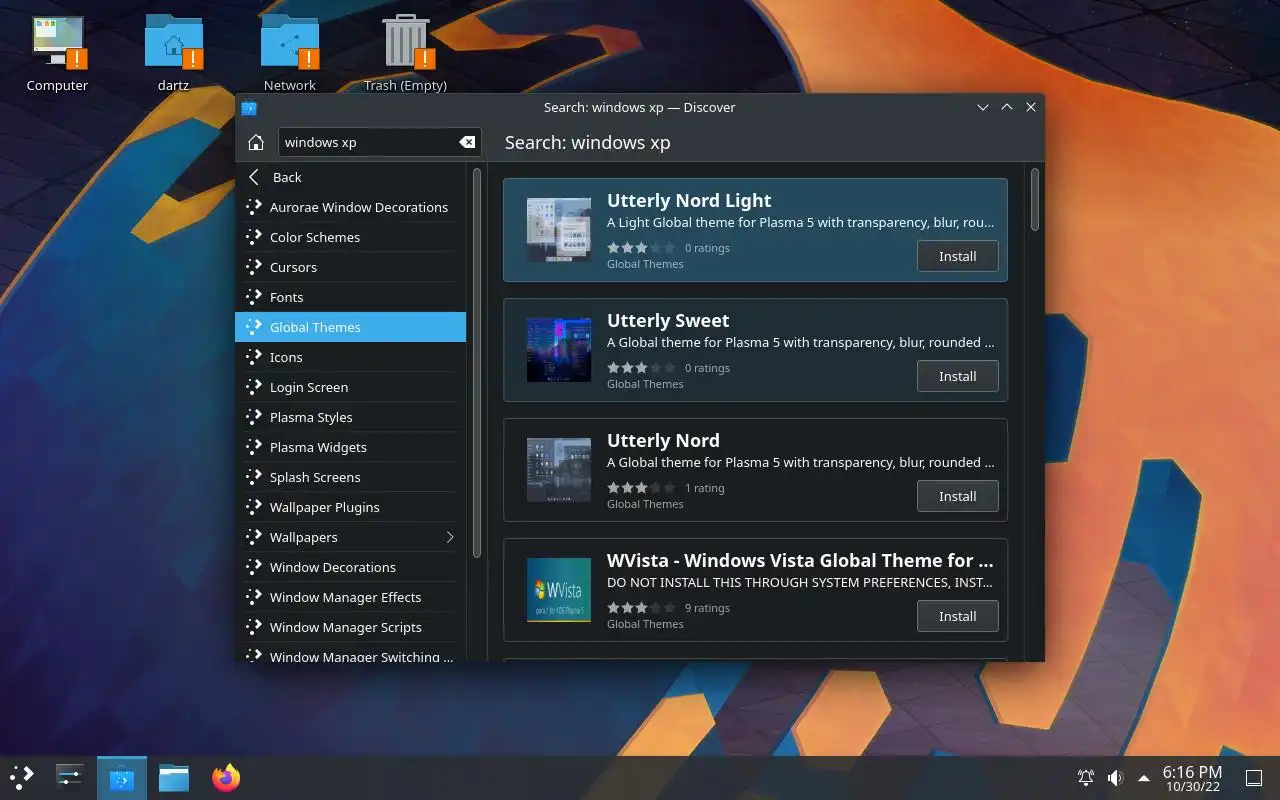Open Color Schemes category
Viewport: 1280px width, 800px height.
point(350,237)
